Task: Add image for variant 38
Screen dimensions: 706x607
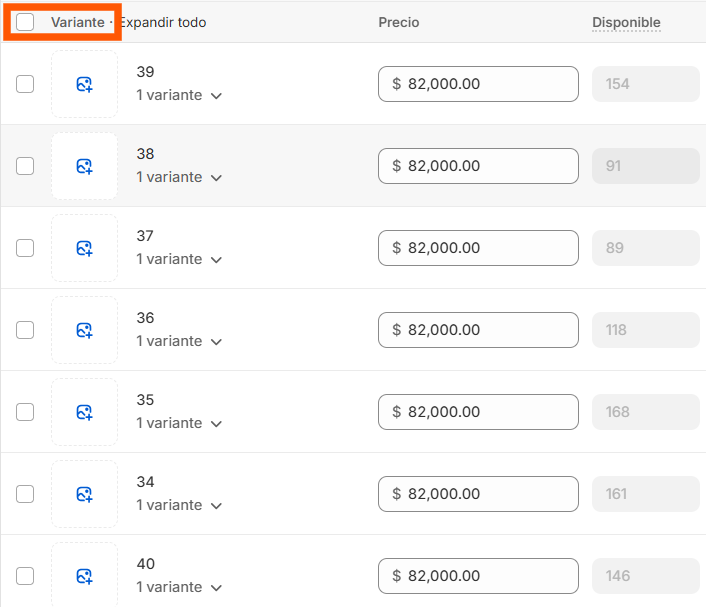Action: point(85,166)
